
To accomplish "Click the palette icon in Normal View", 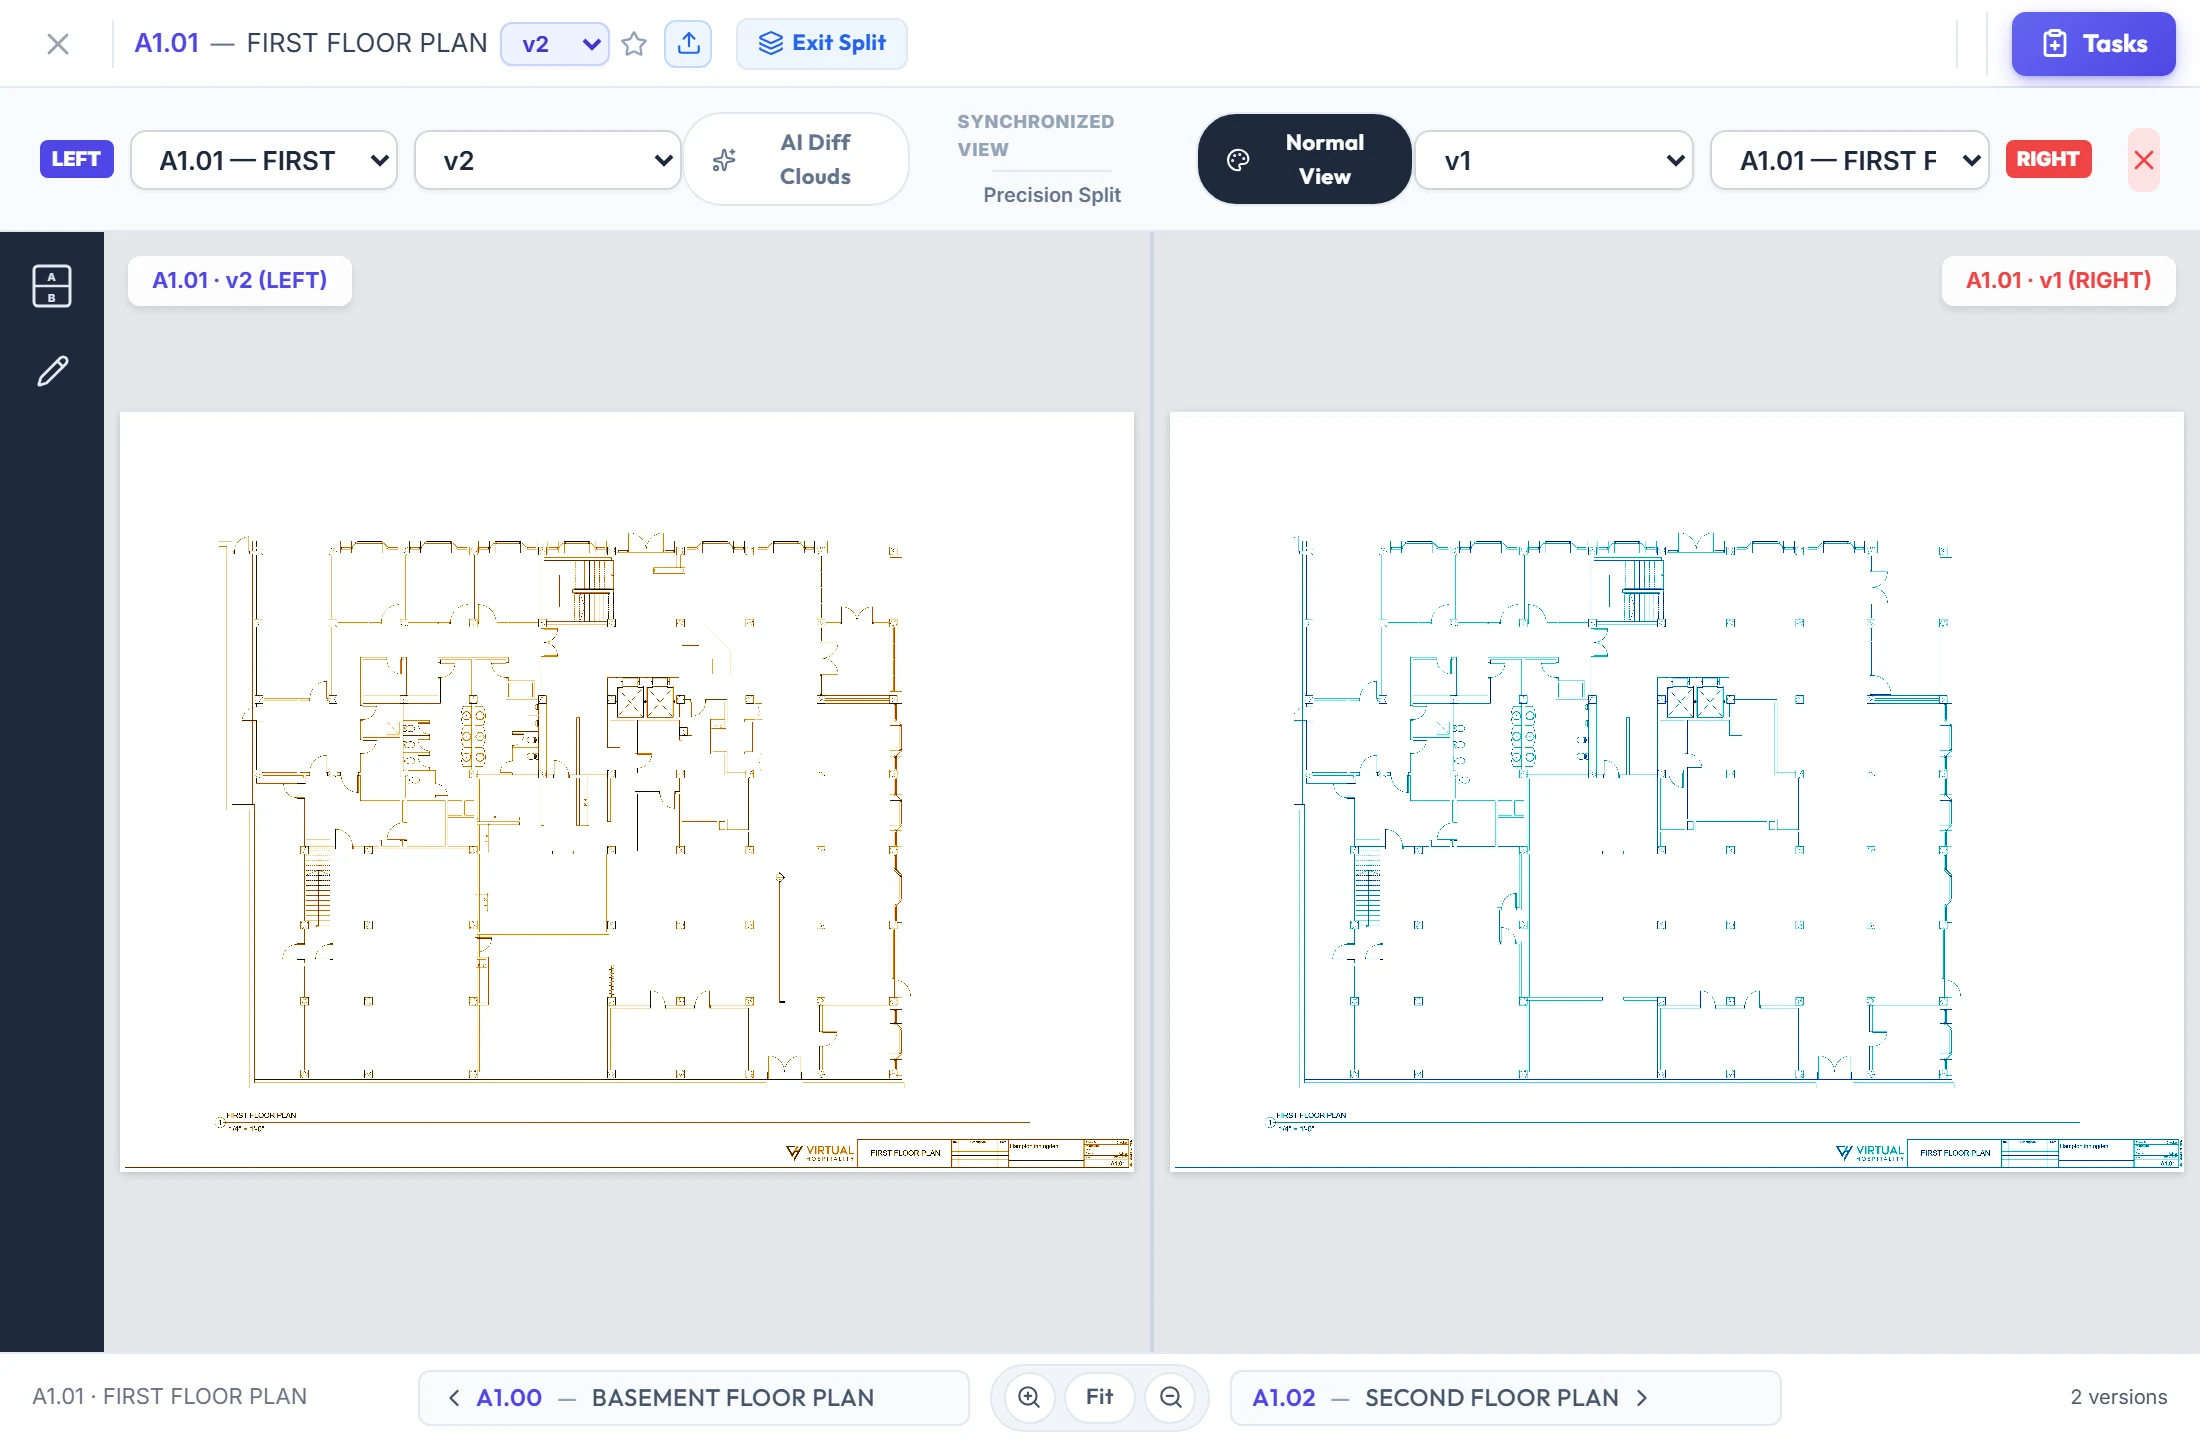I will pyautogui.click(x=1238, y=160).
